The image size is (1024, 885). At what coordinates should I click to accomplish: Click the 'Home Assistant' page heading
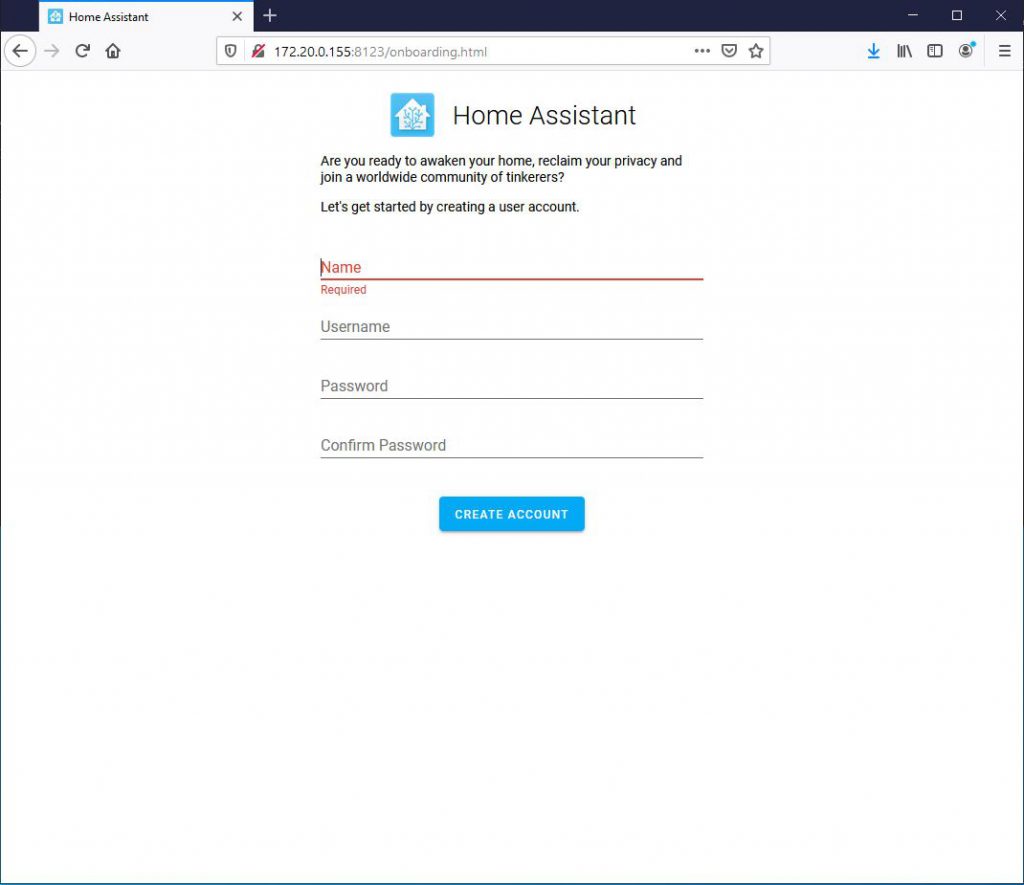(544, 116)
